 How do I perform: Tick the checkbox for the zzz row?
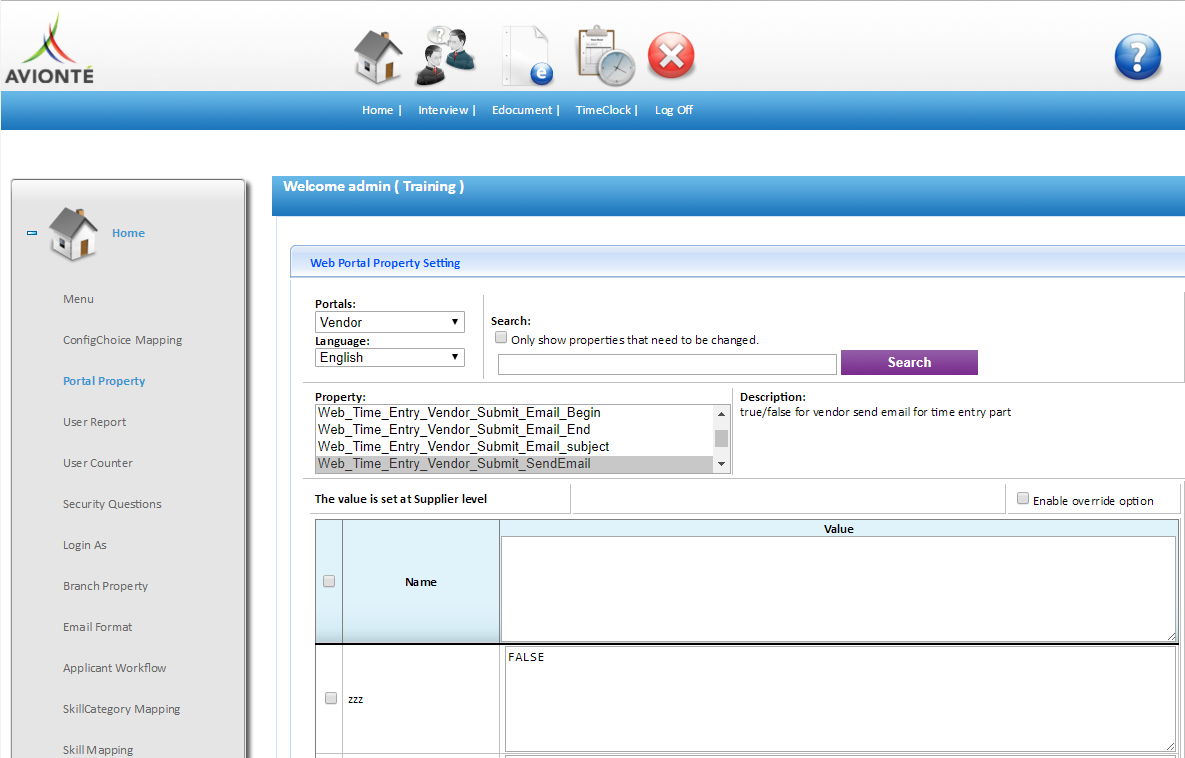tap(330, 699)
